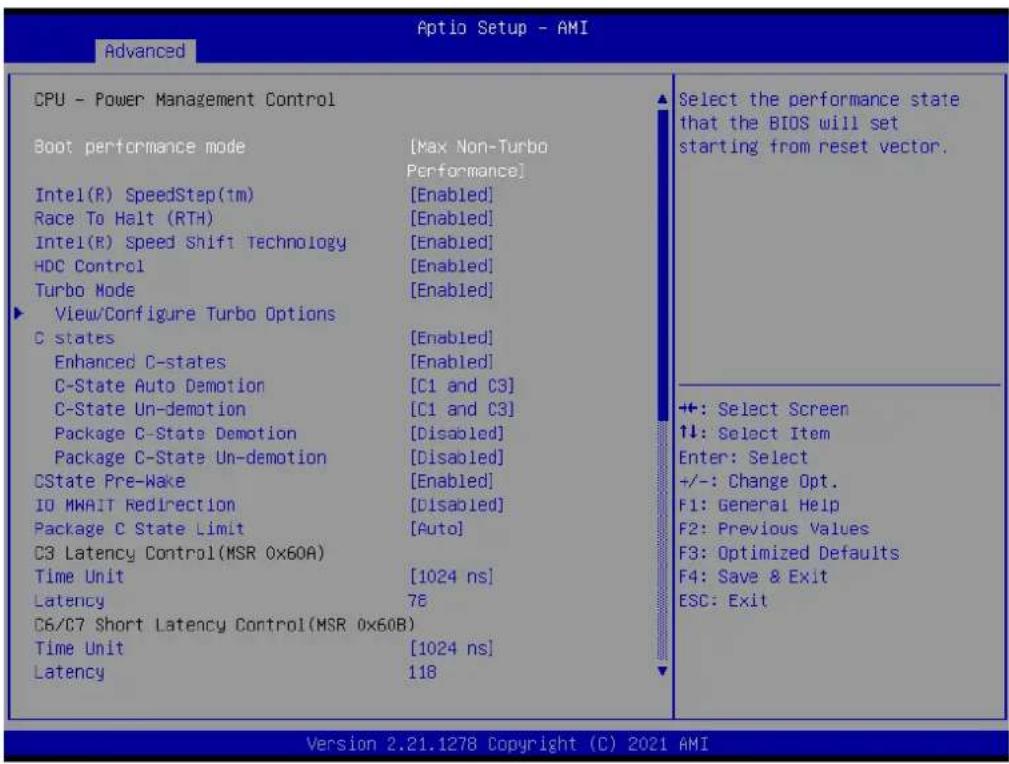Edit C6/C7 Short Latency value 118
The height and width of the screenshot is (764, 1009).
coord(422,672)
